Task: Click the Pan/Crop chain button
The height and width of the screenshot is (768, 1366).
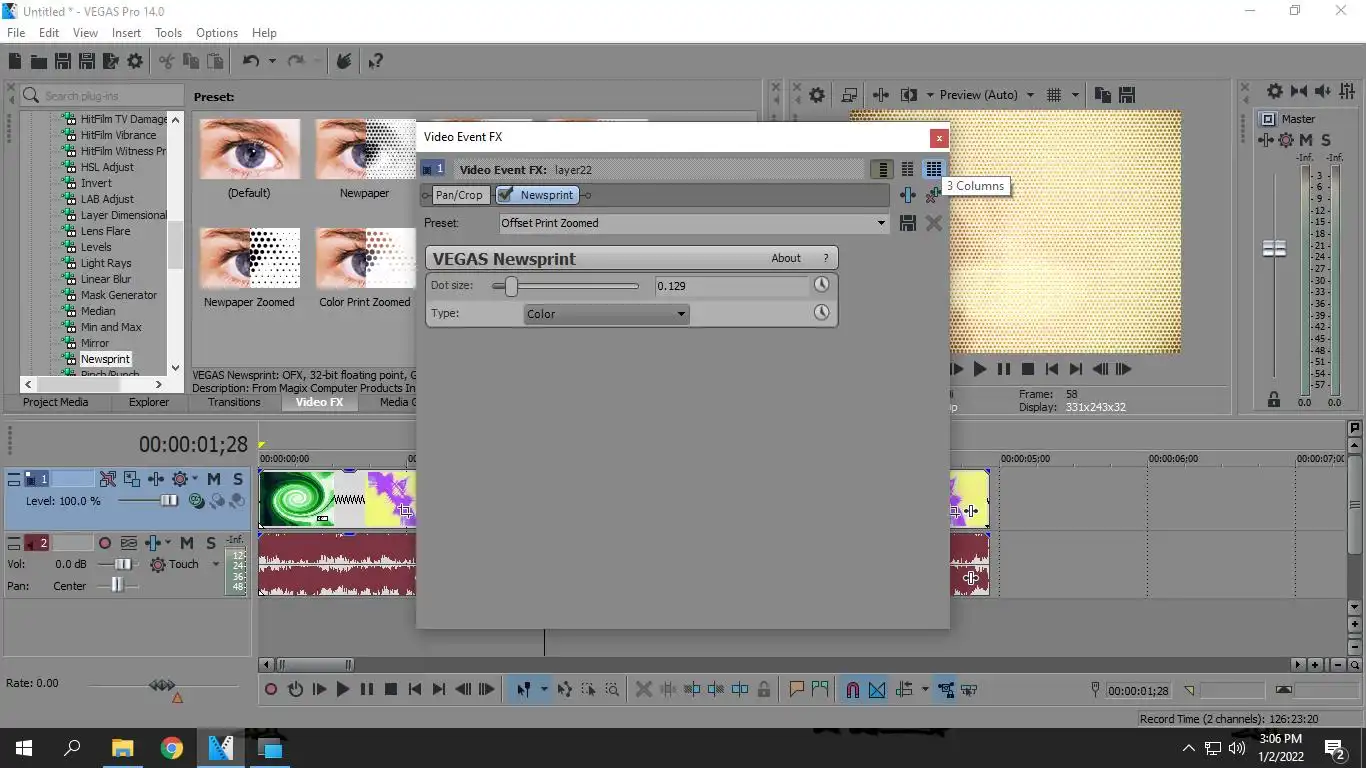Action: pos(459,195)
